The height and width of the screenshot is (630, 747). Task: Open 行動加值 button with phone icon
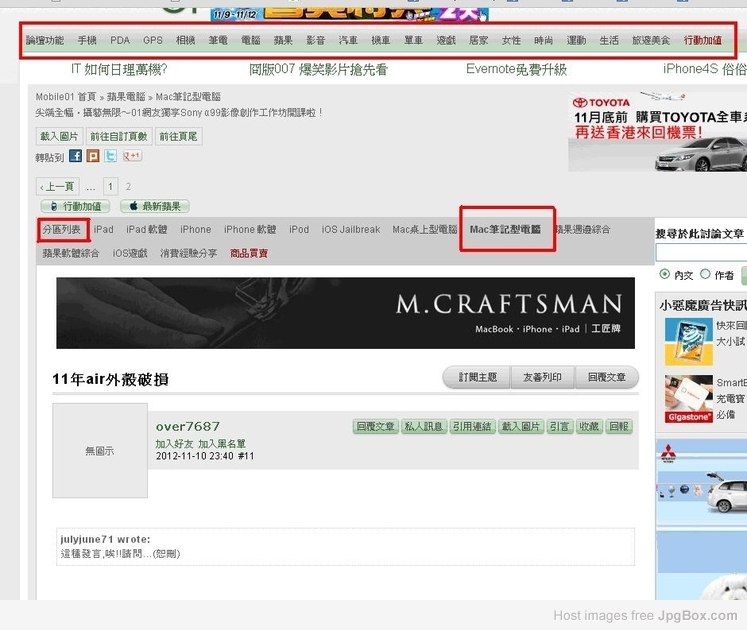74,206
